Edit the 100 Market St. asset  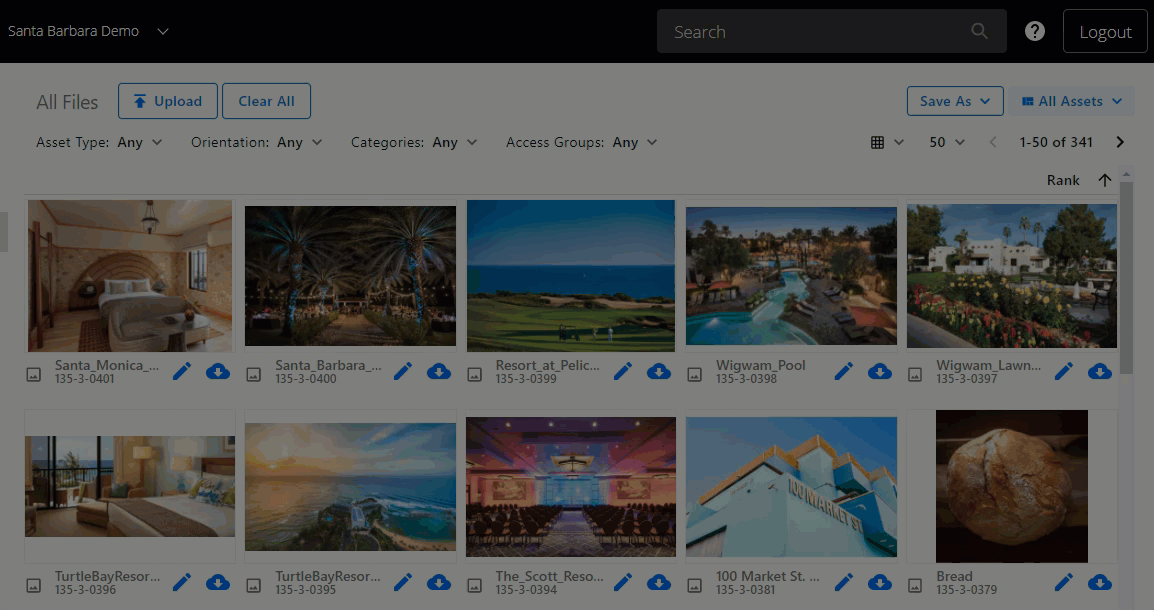point(843,583)
